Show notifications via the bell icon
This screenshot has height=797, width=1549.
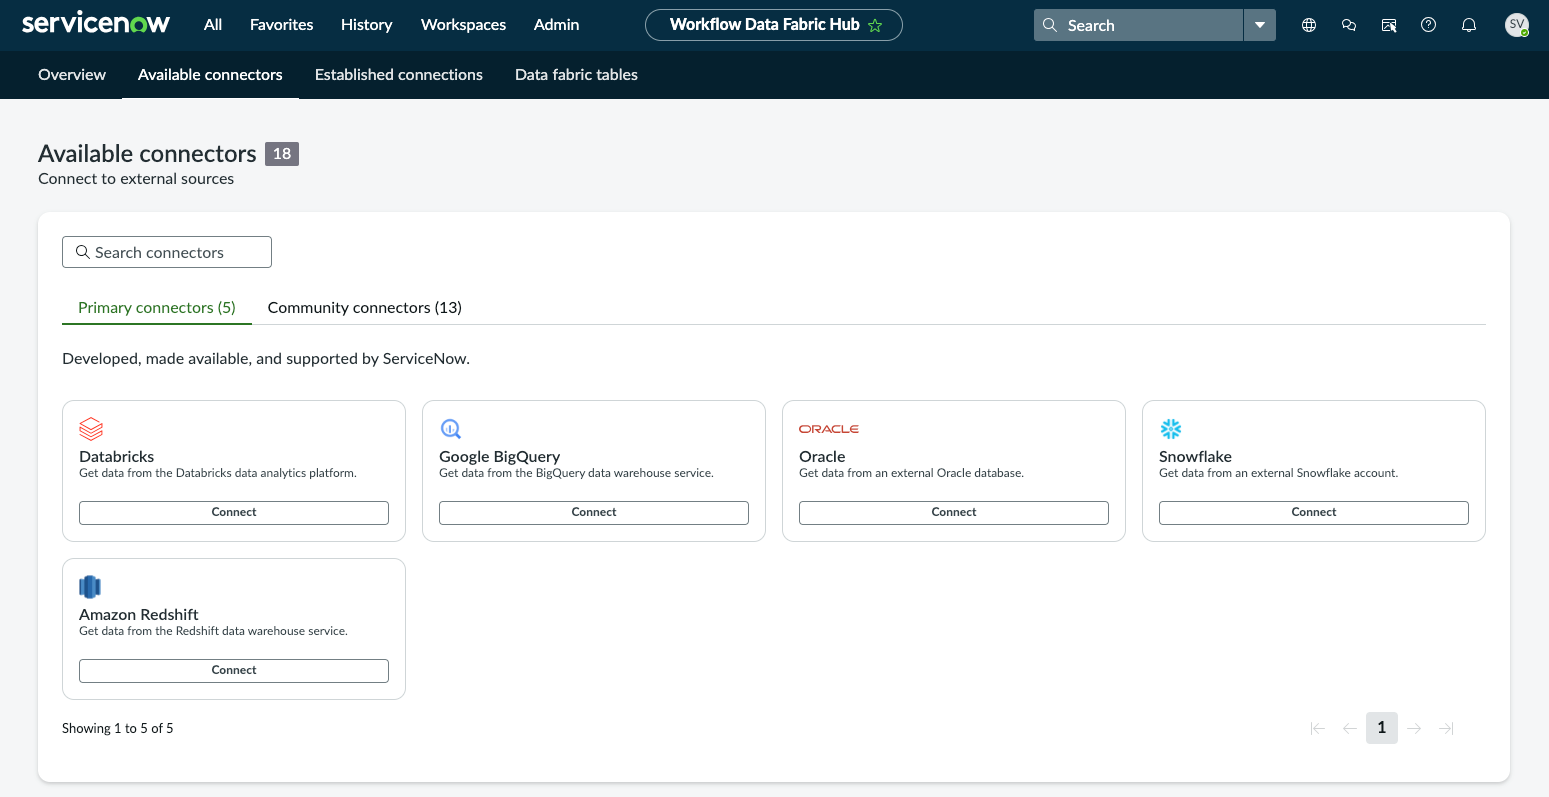click(x=1469, y=25)
